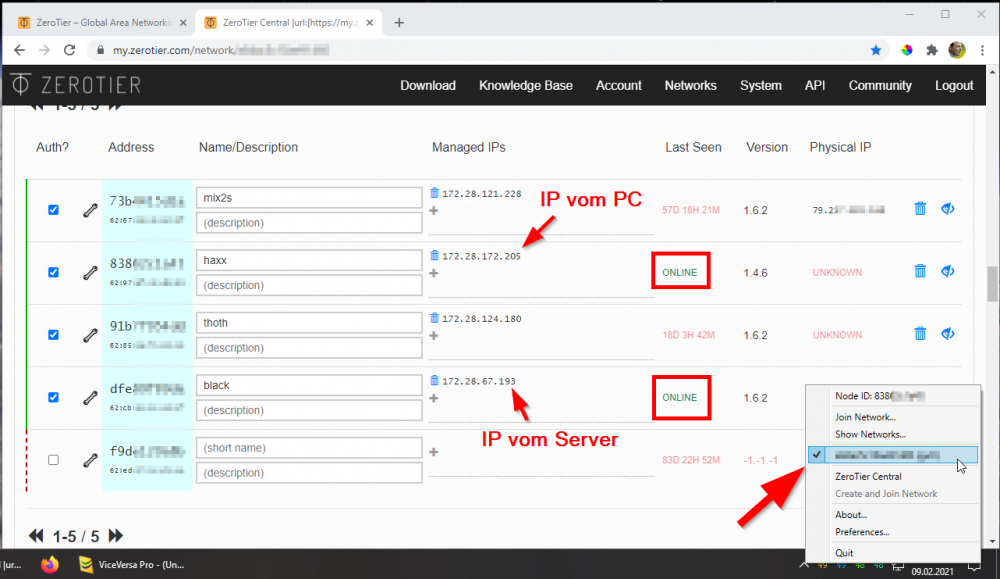Viewport: 1000px width, 579px height.
Task: Click the ZeroTier logo
Action: click(x=76, y=84)
